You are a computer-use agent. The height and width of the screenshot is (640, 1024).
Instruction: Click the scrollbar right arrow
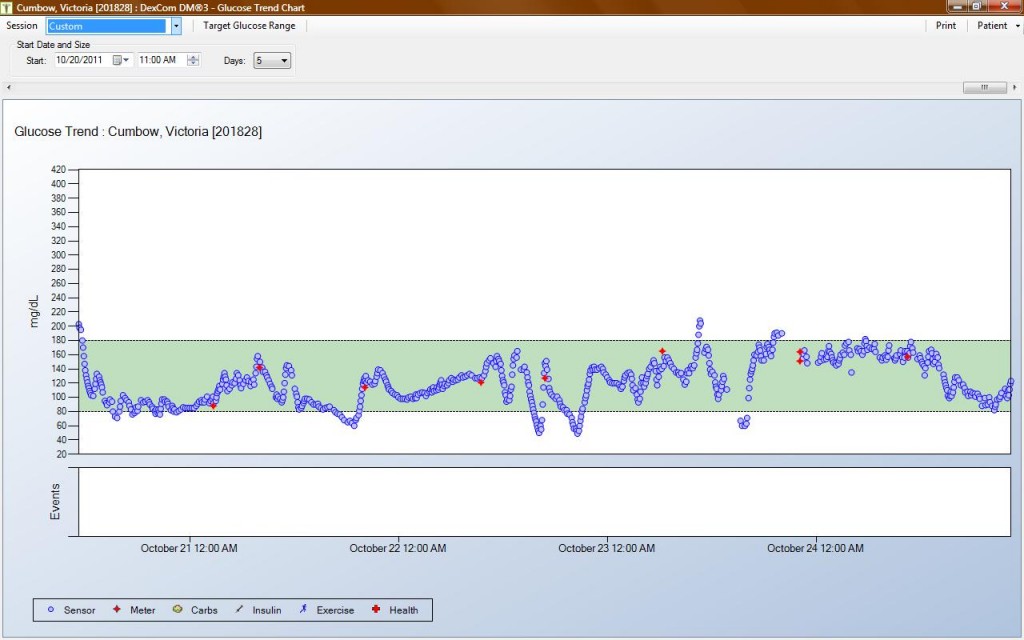click(x=1015, y=87)
